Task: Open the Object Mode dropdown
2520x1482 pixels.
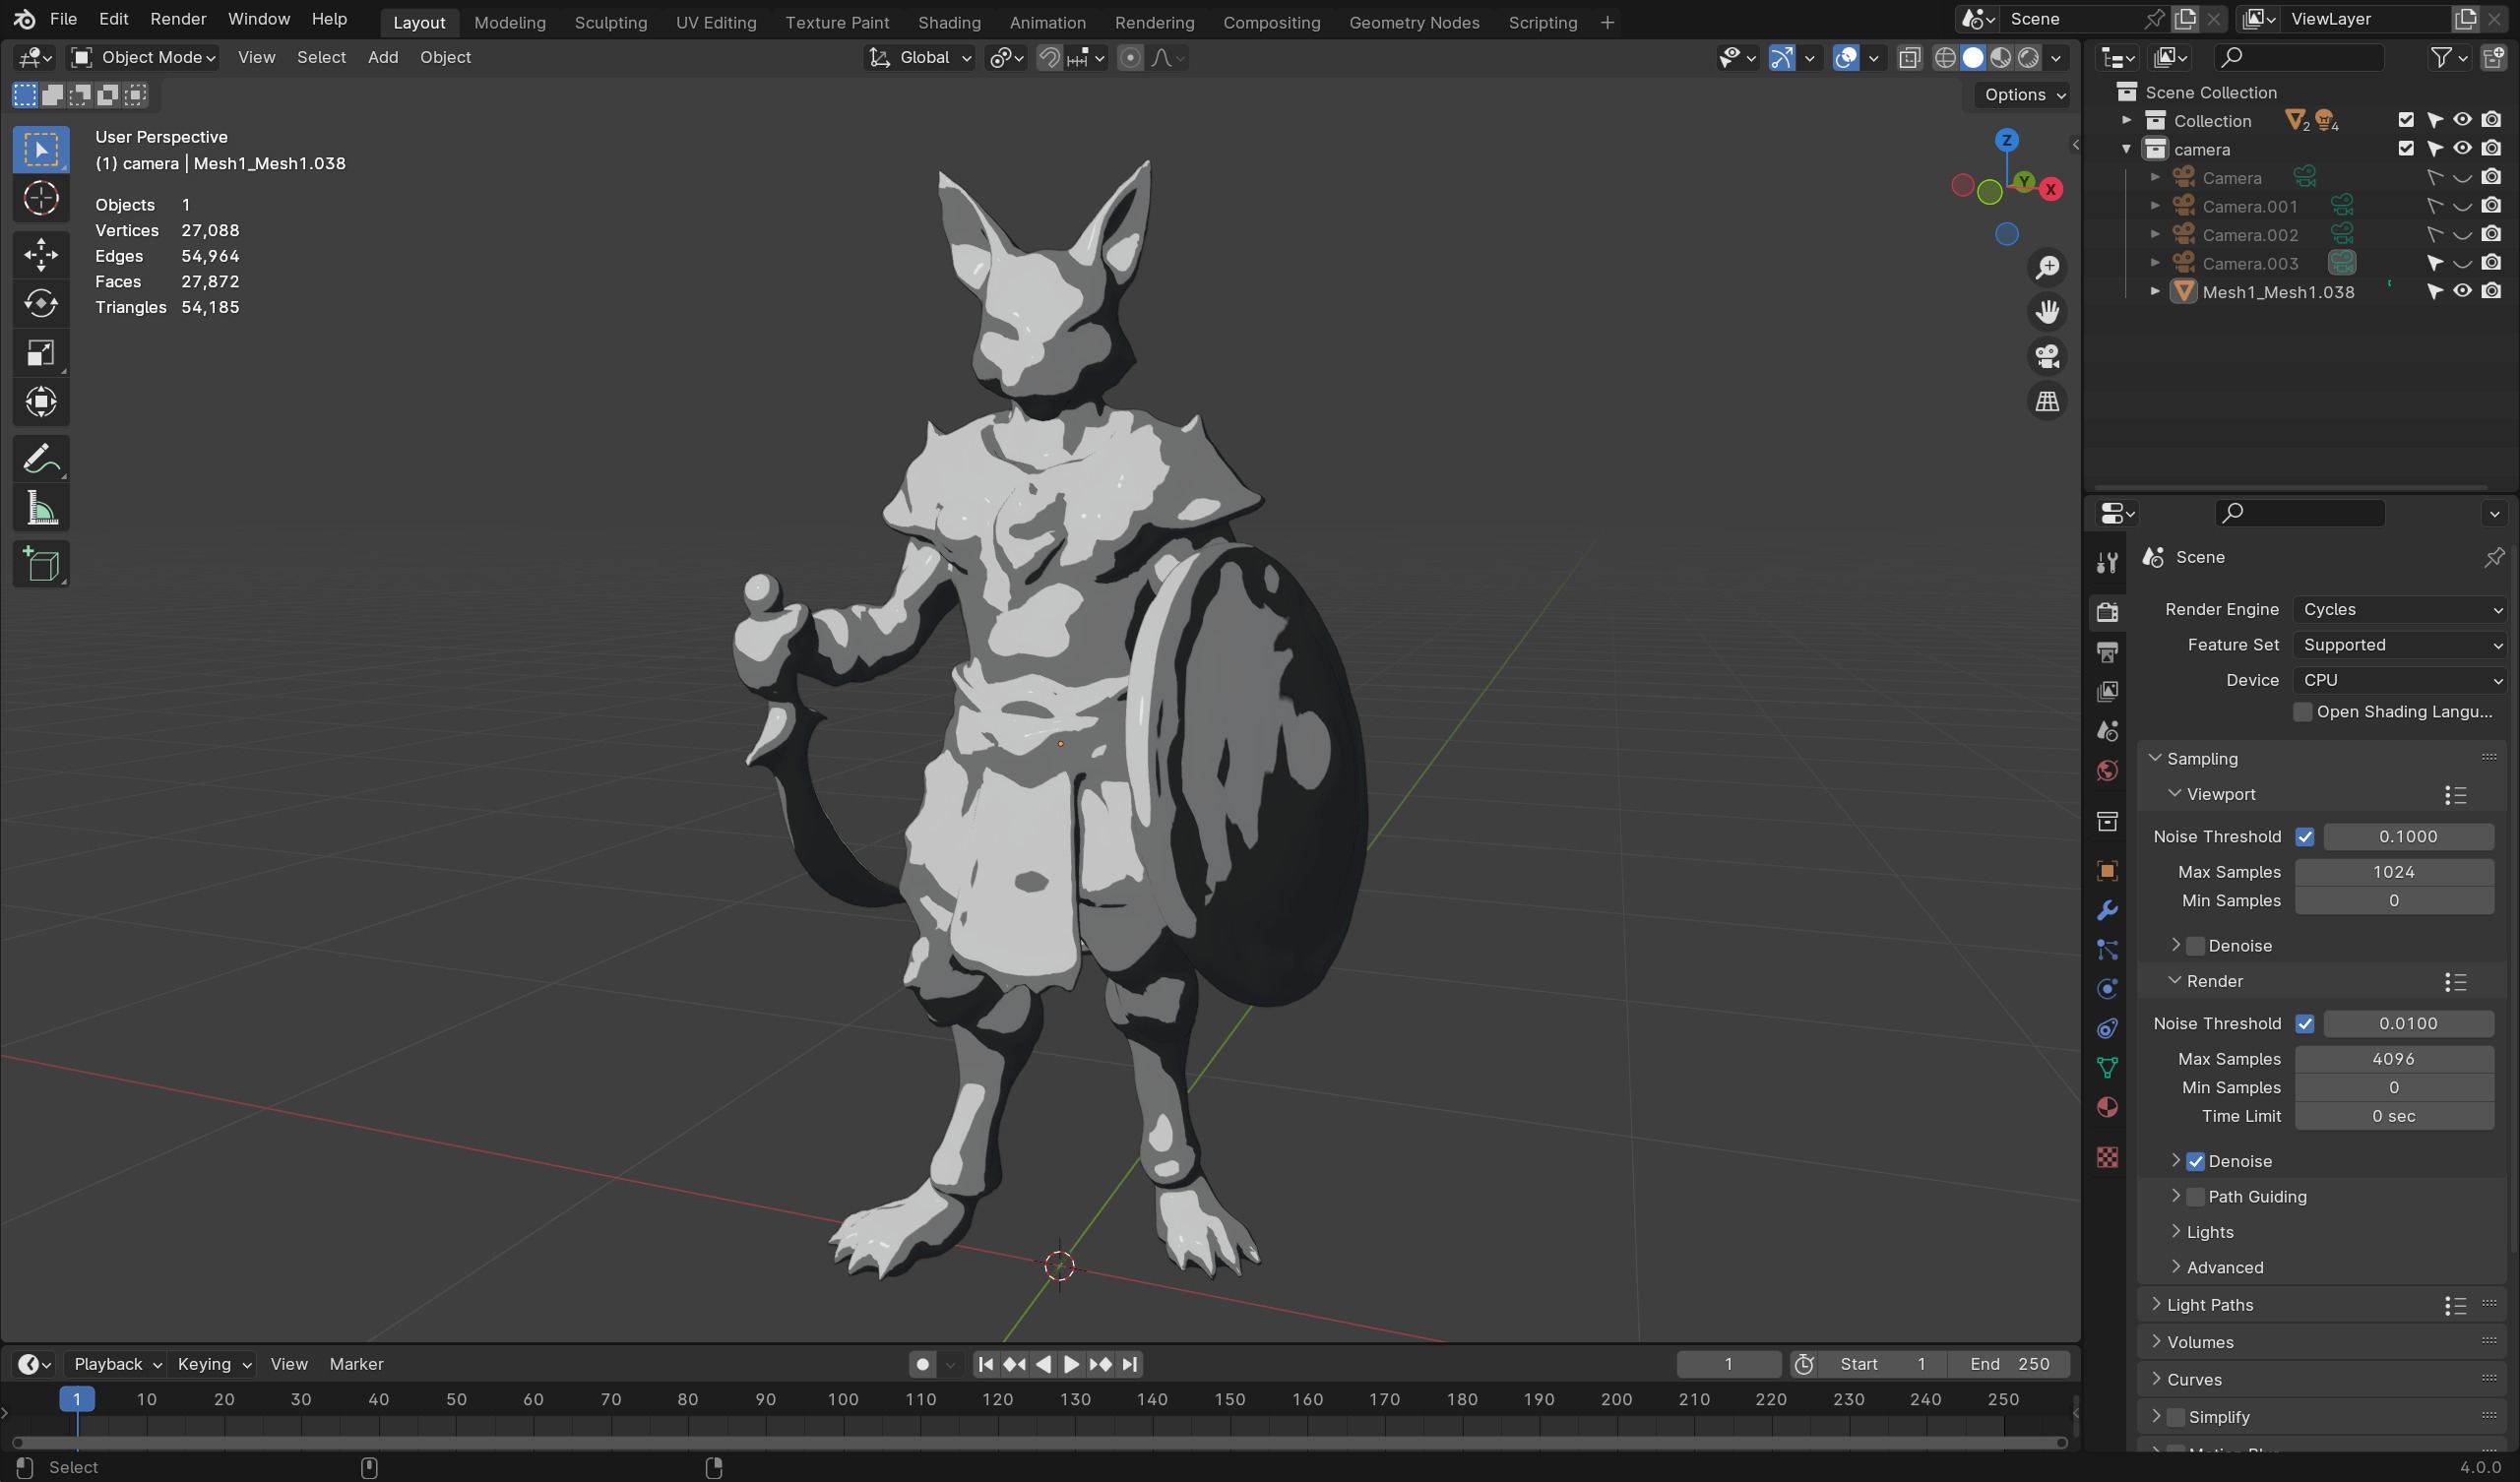Action: pos(144,58)
